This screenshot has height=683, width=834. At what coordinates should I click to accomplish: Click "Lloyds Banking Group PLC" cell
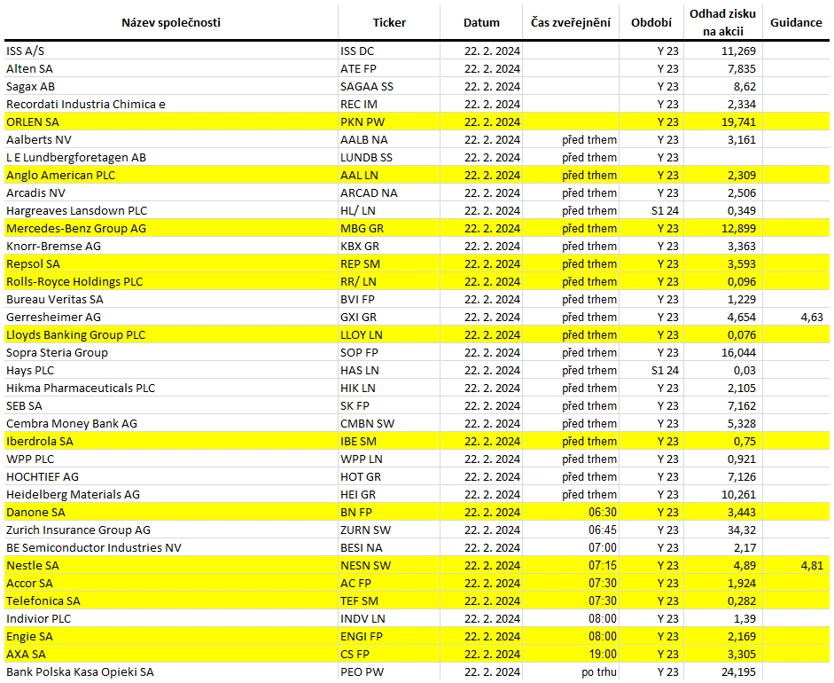point(76,335)
